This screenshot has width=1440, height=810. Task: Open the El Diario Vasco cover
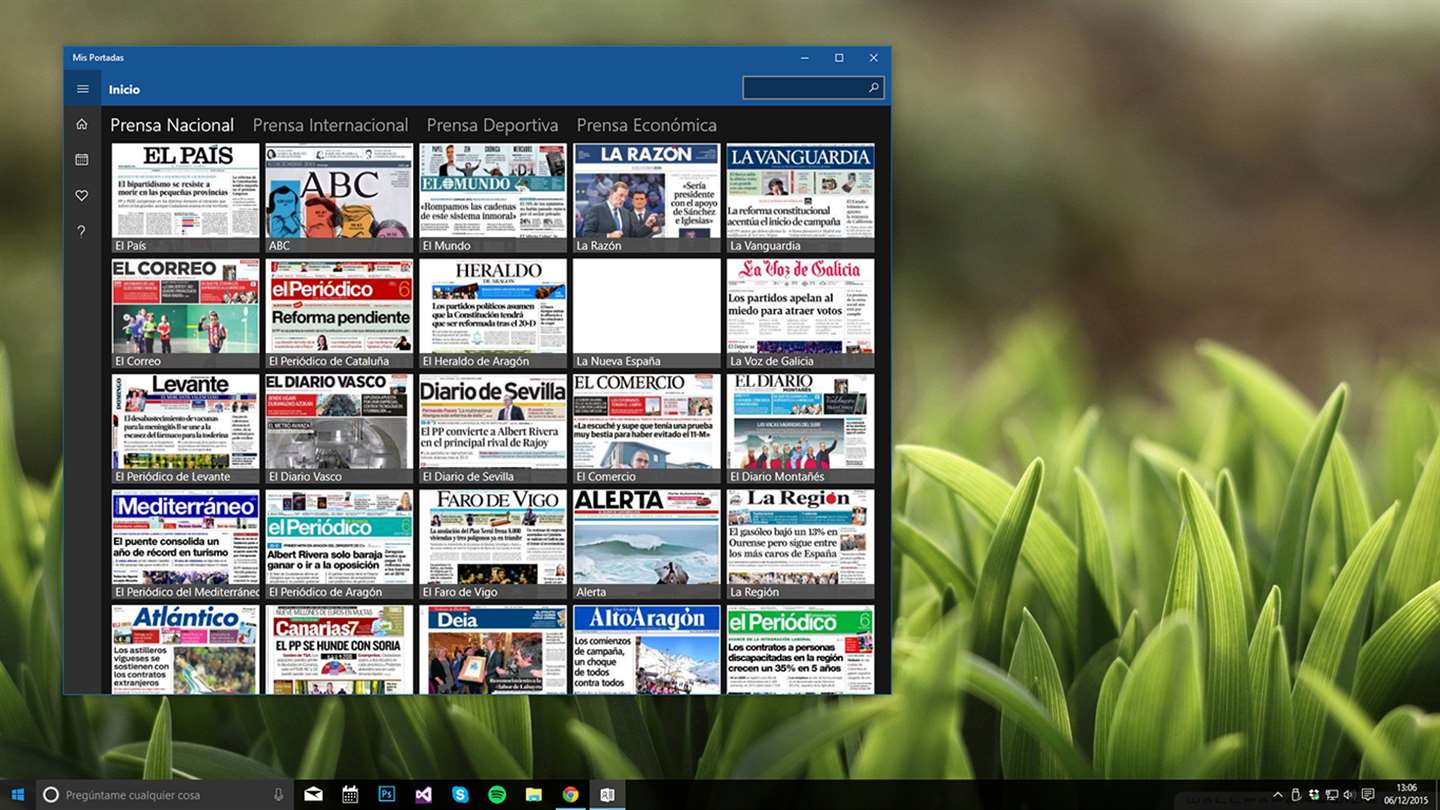[x=339, y=429]
